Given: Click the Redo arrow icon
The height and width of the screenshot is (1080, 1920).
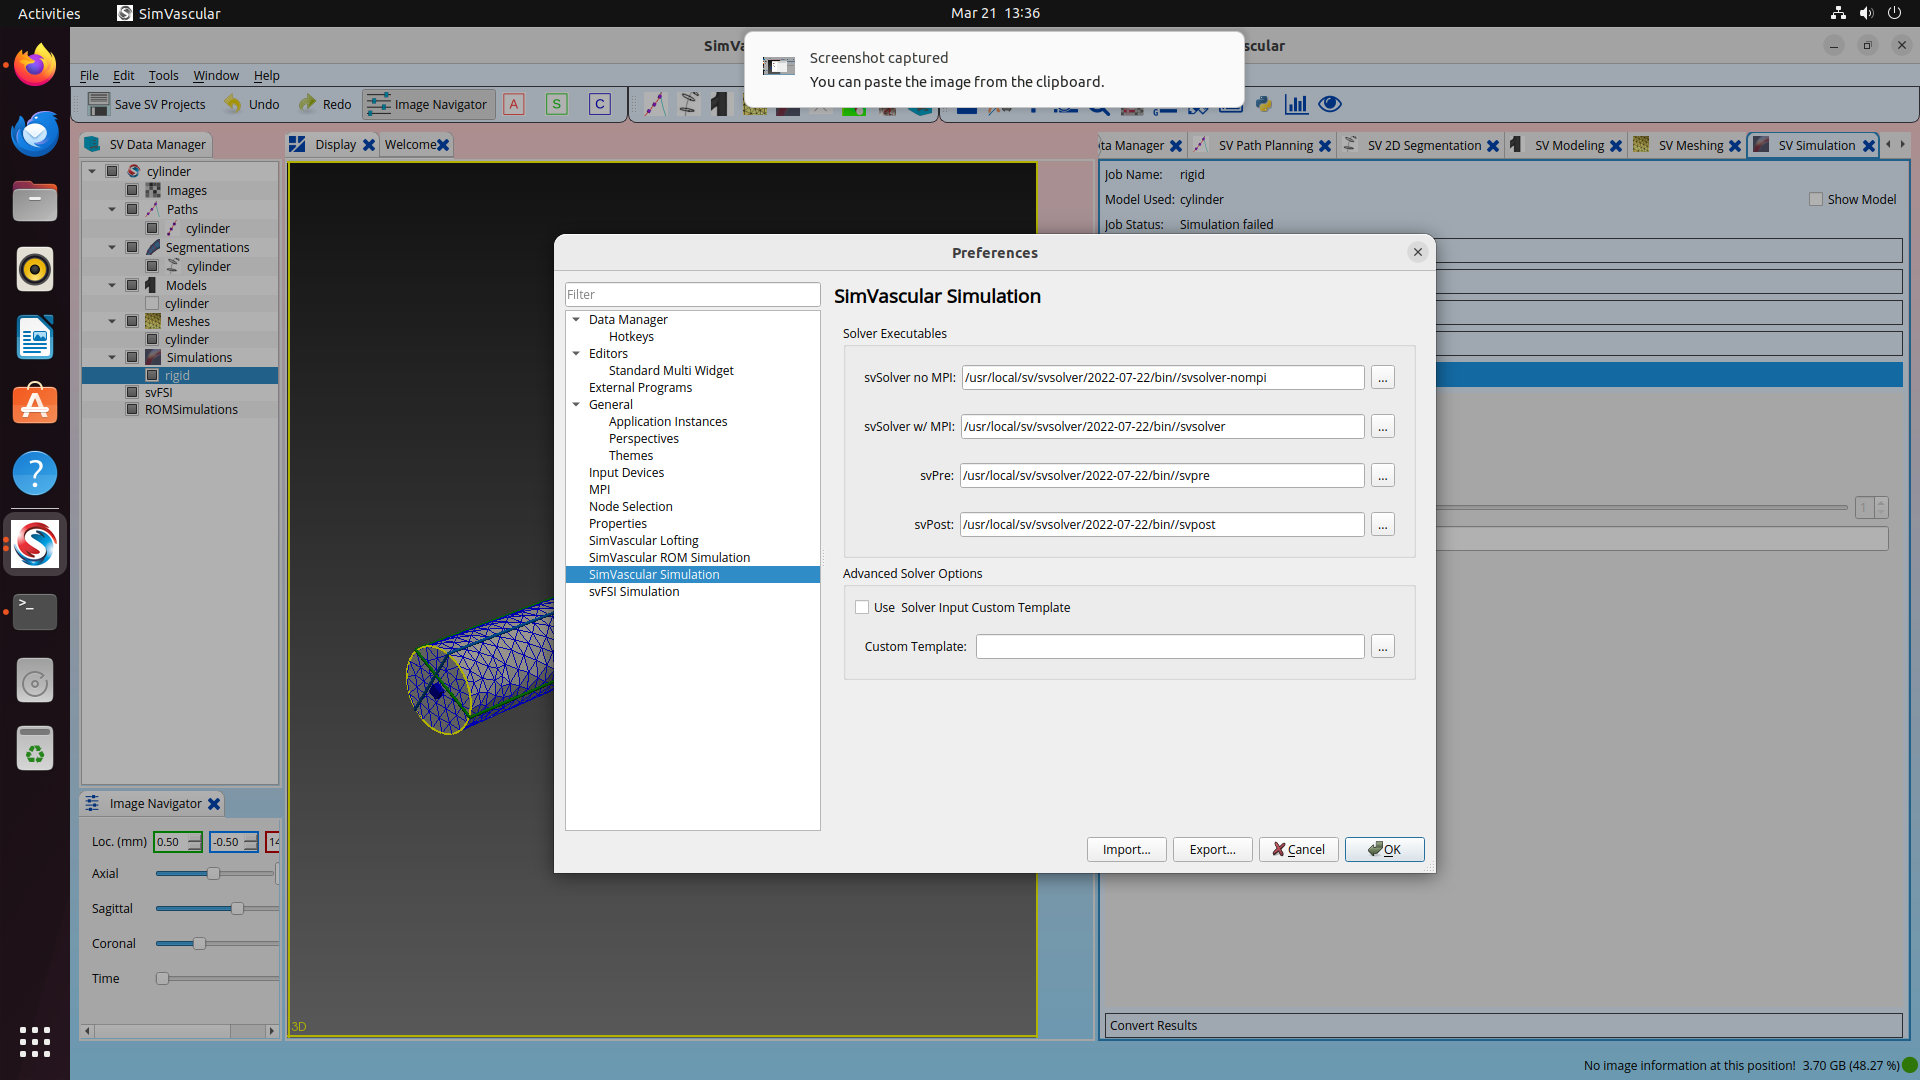Looking at the screenshot, I should pyautogui.click(x=307, y=104).
